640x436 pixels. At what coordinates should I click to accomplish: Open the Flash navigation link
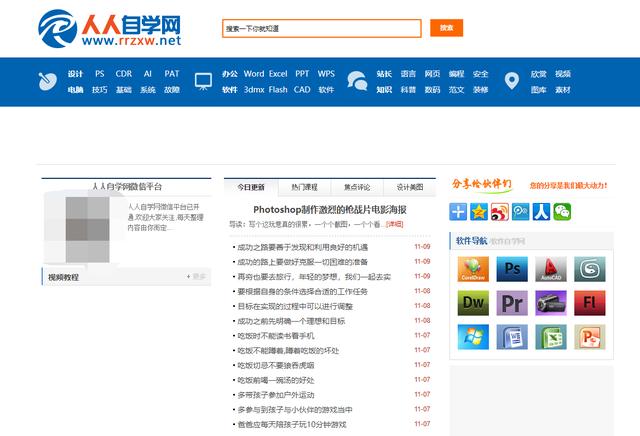[278, 90]
